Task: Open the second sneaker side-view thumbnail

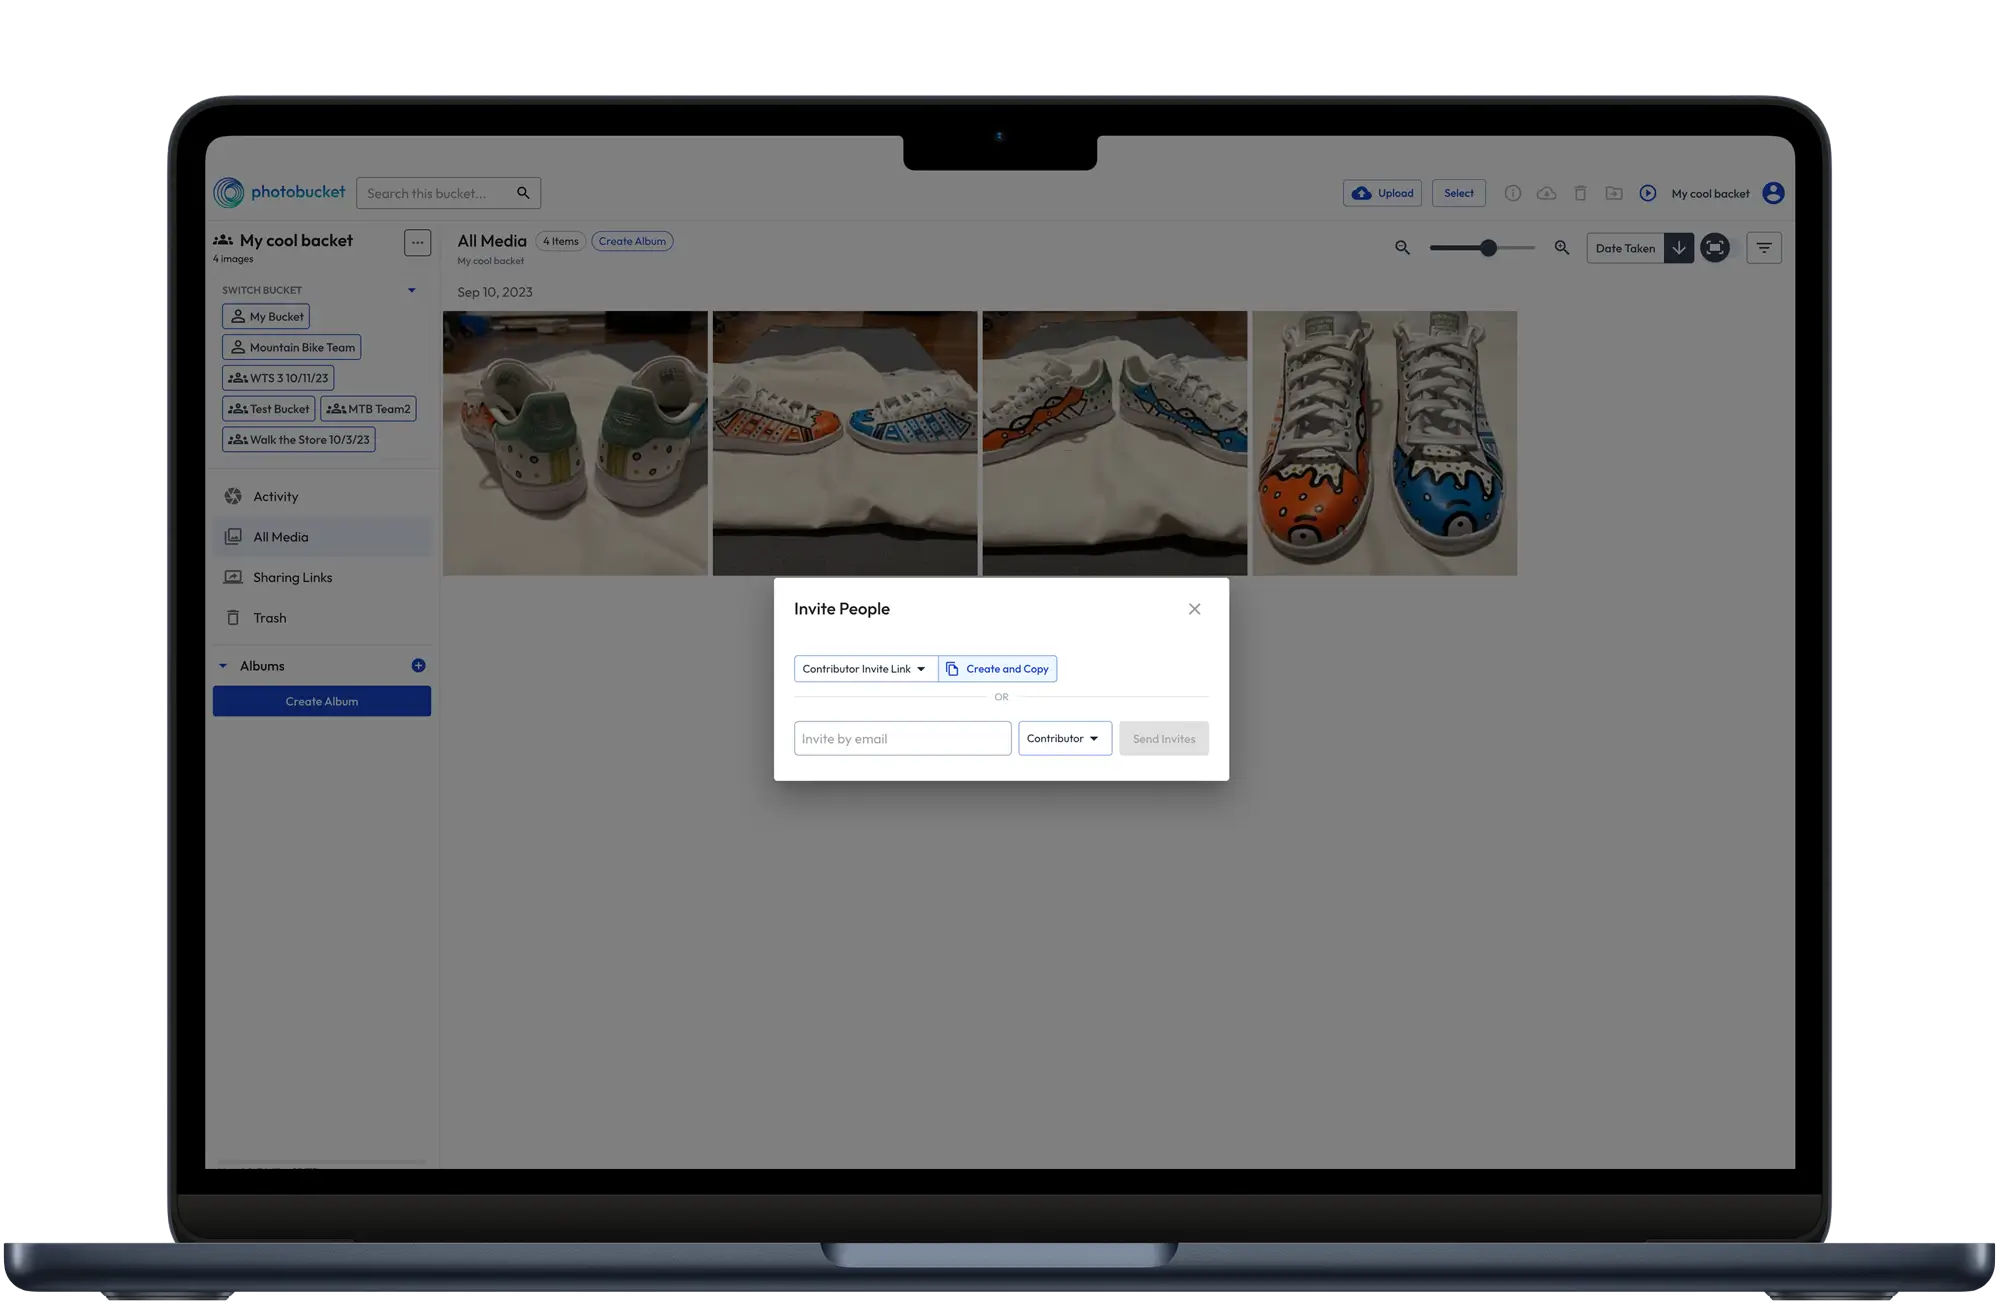Action: click(846, 444)
